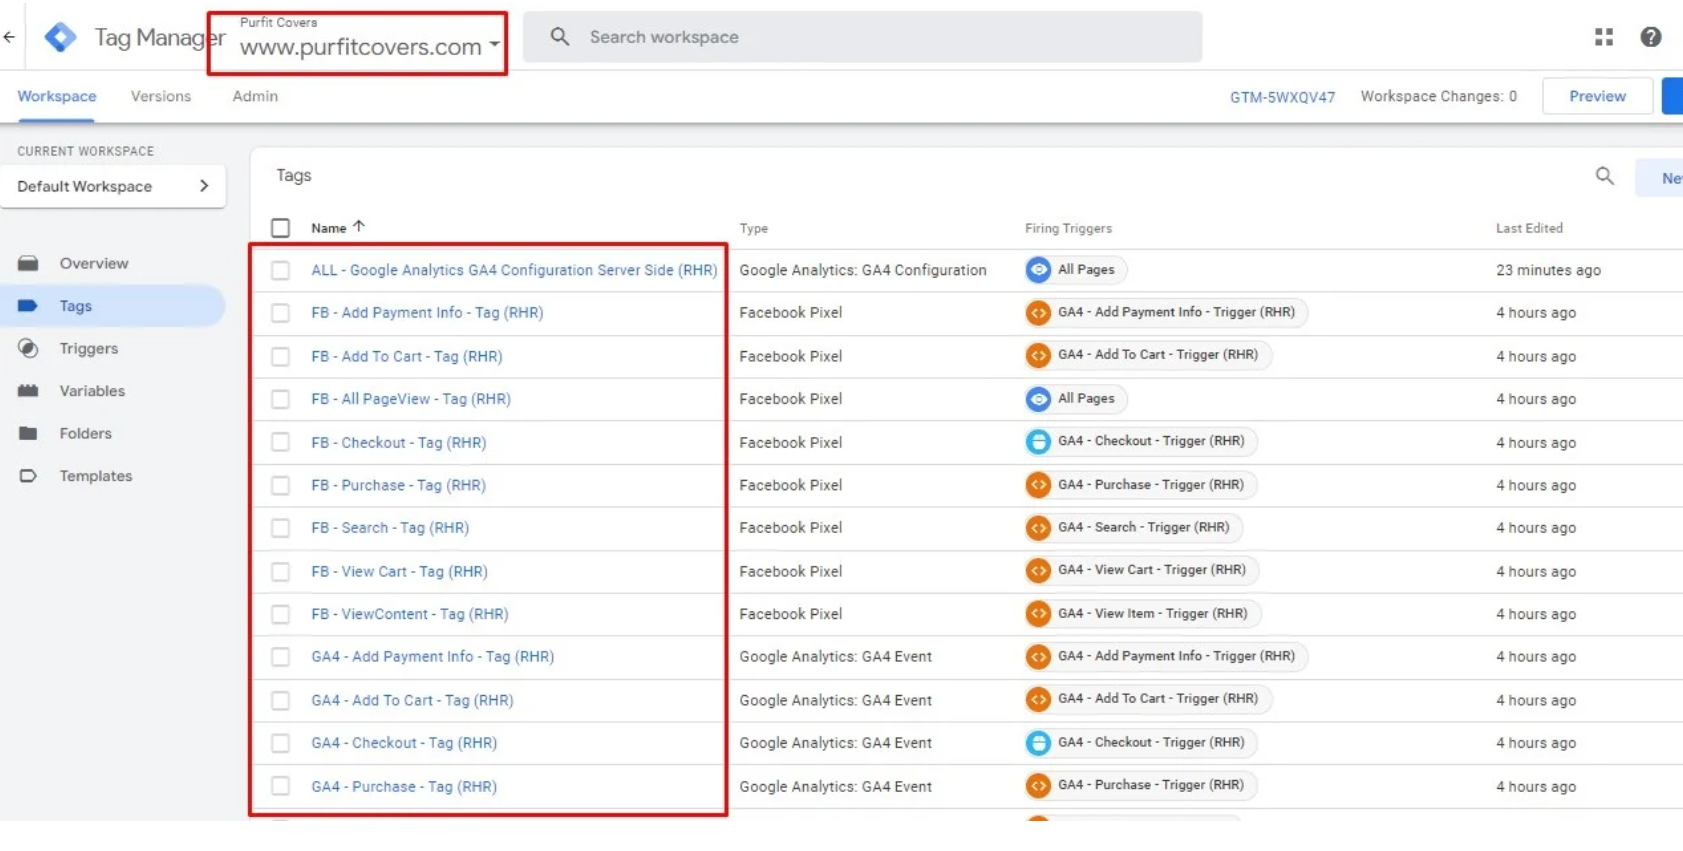This screenshot has height=851, width=1683.
Task: Sort tags by Name column header
Action: point(329,228)
